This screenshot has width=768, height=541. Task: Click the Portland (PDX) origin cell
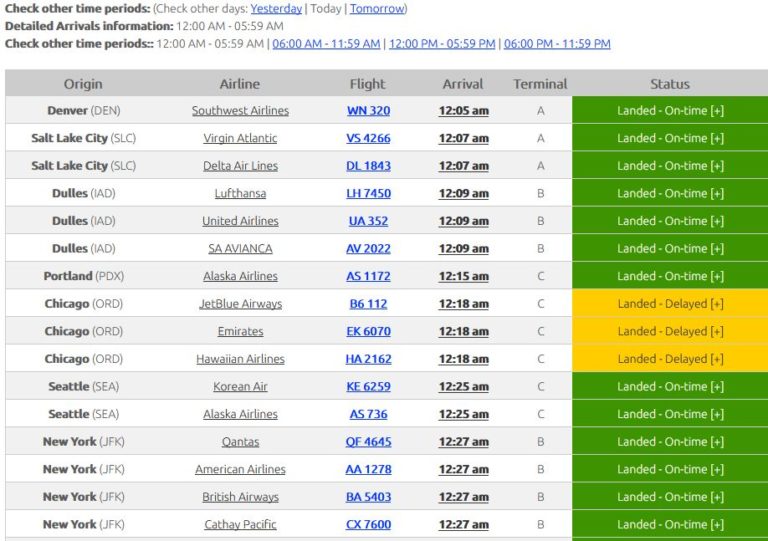(84, 276)
